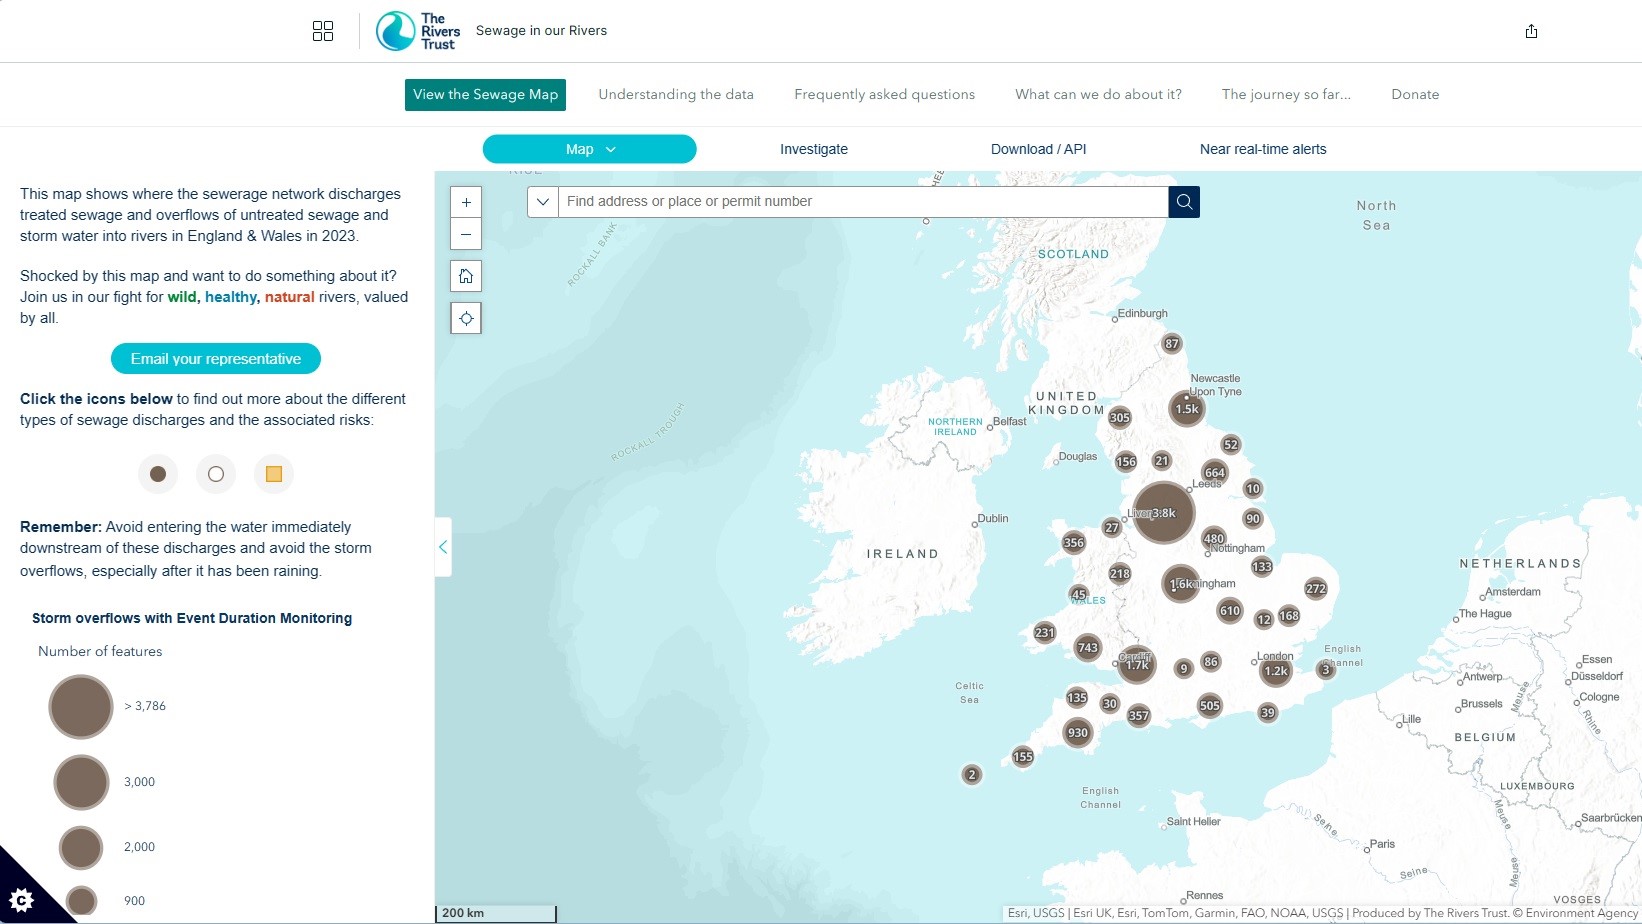
Task: Click the 135 cluster in North Devon
Action: [x=1077, y=698]
